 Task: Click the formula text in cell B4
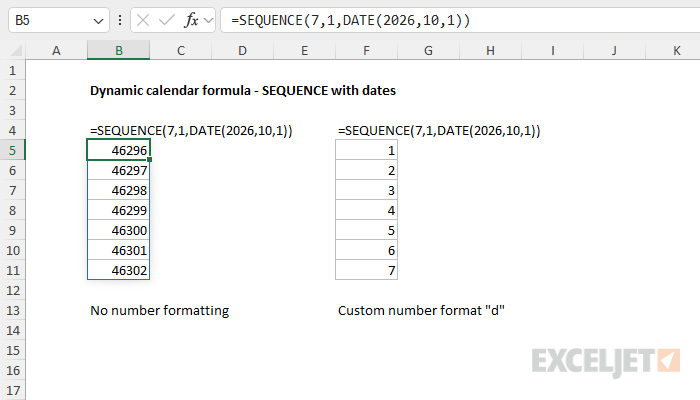(x=191, y=131)
